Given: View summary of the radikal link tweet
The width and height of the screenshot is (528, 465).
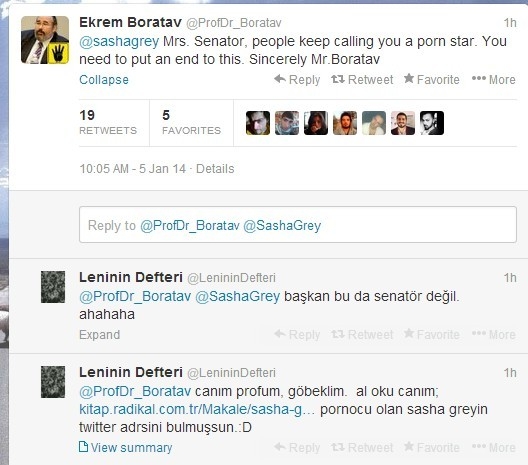Looking at the screenshot, I should 125,447.
